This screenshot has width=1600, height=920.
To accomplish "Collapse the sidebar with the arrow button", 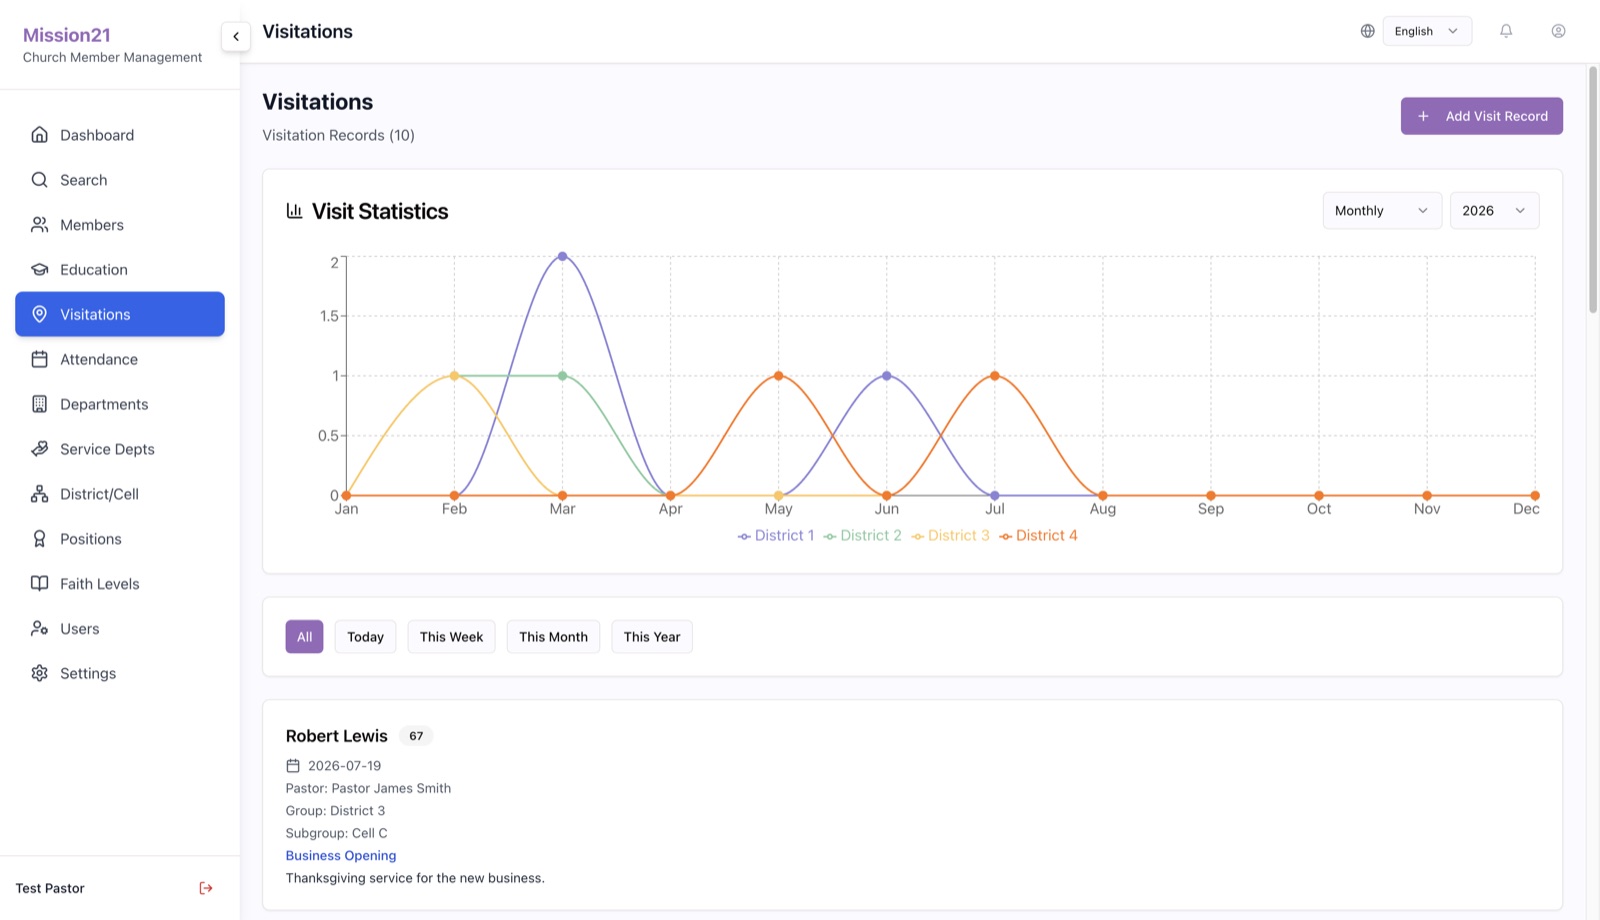I will click(x=236, y=36).
